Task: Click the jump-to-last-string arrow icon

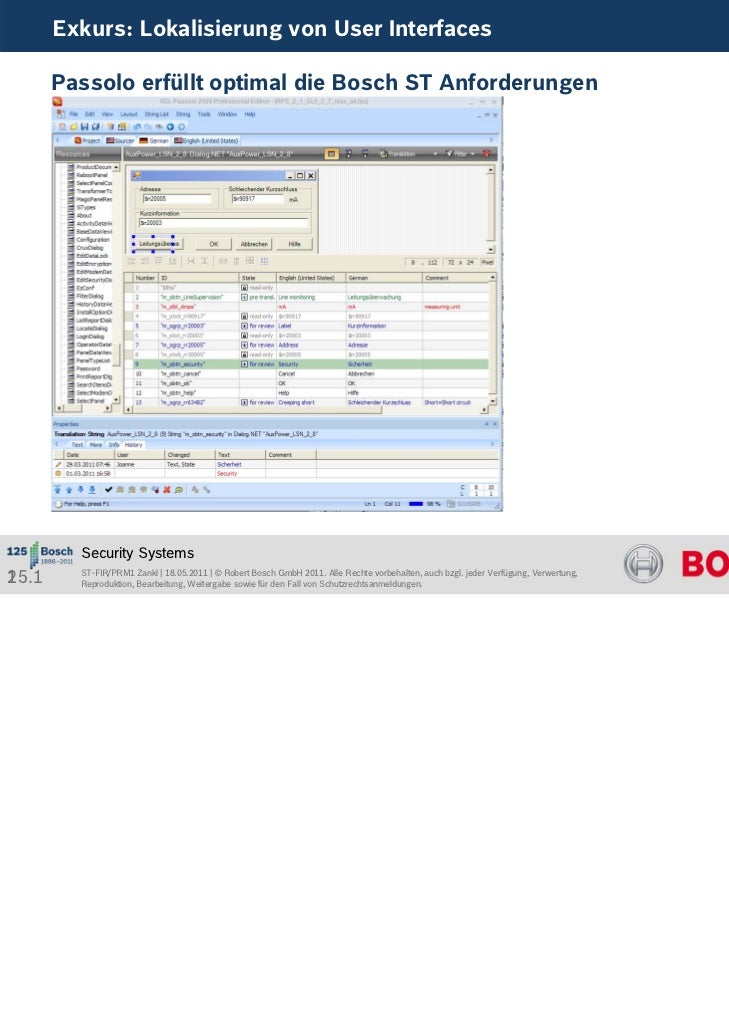Action: (92, 489)
